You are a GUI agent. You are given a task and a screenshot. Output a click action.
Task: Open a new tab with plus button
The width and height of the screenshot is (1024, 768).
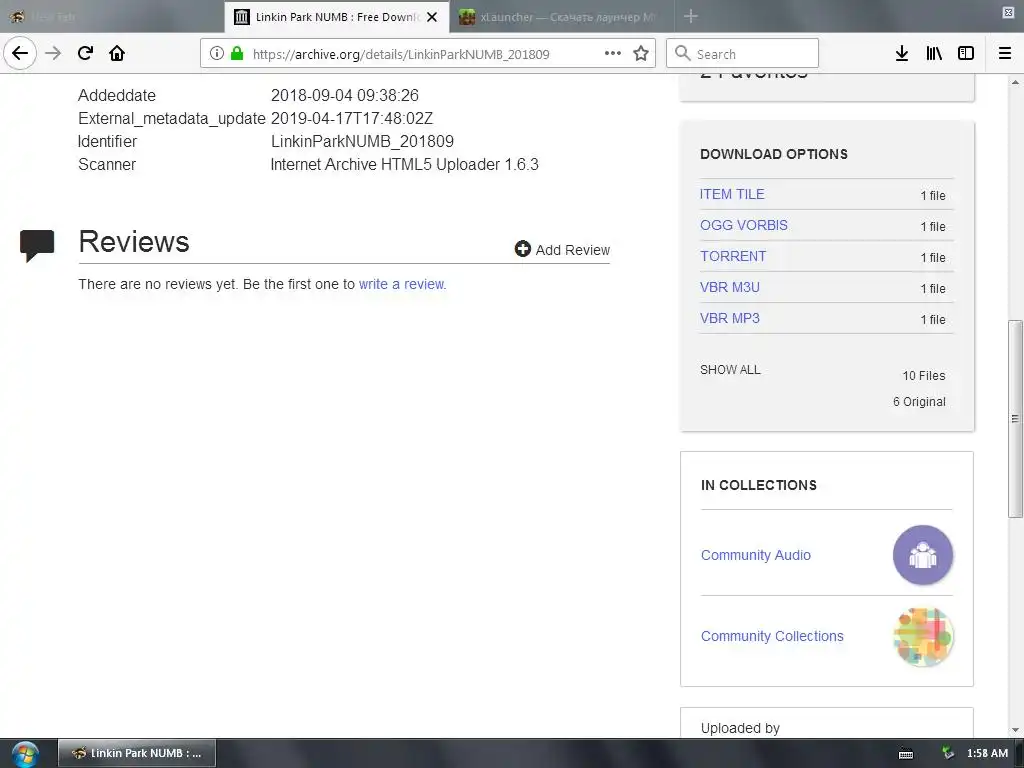click(x=691, y=16)
